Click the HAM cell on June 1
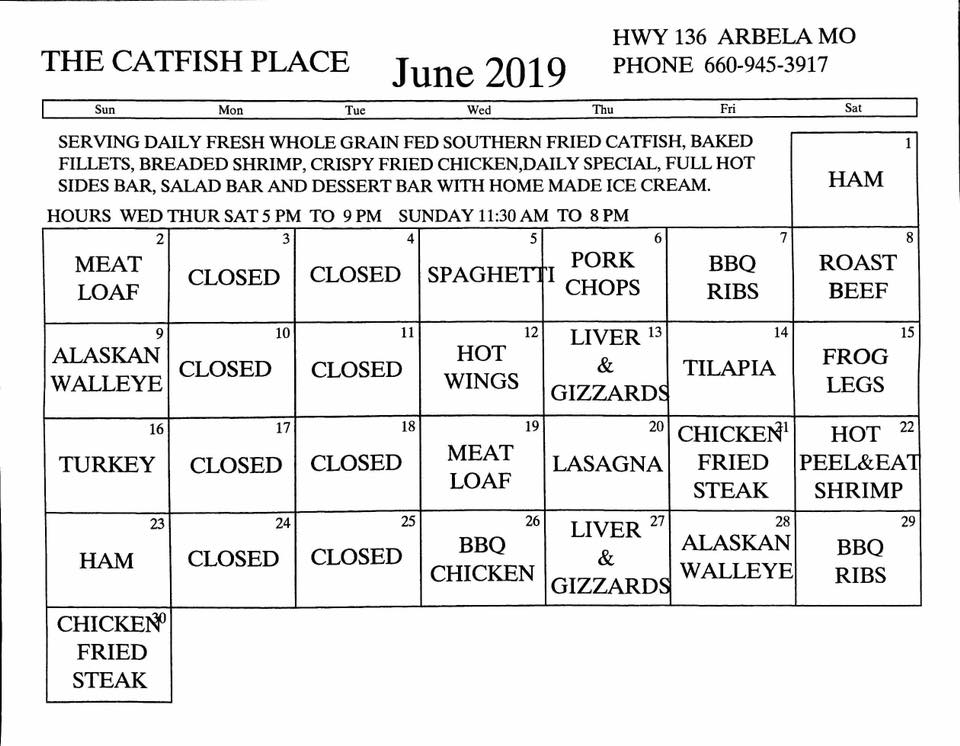Screen dimensions: 960x746 coord(855,180)
